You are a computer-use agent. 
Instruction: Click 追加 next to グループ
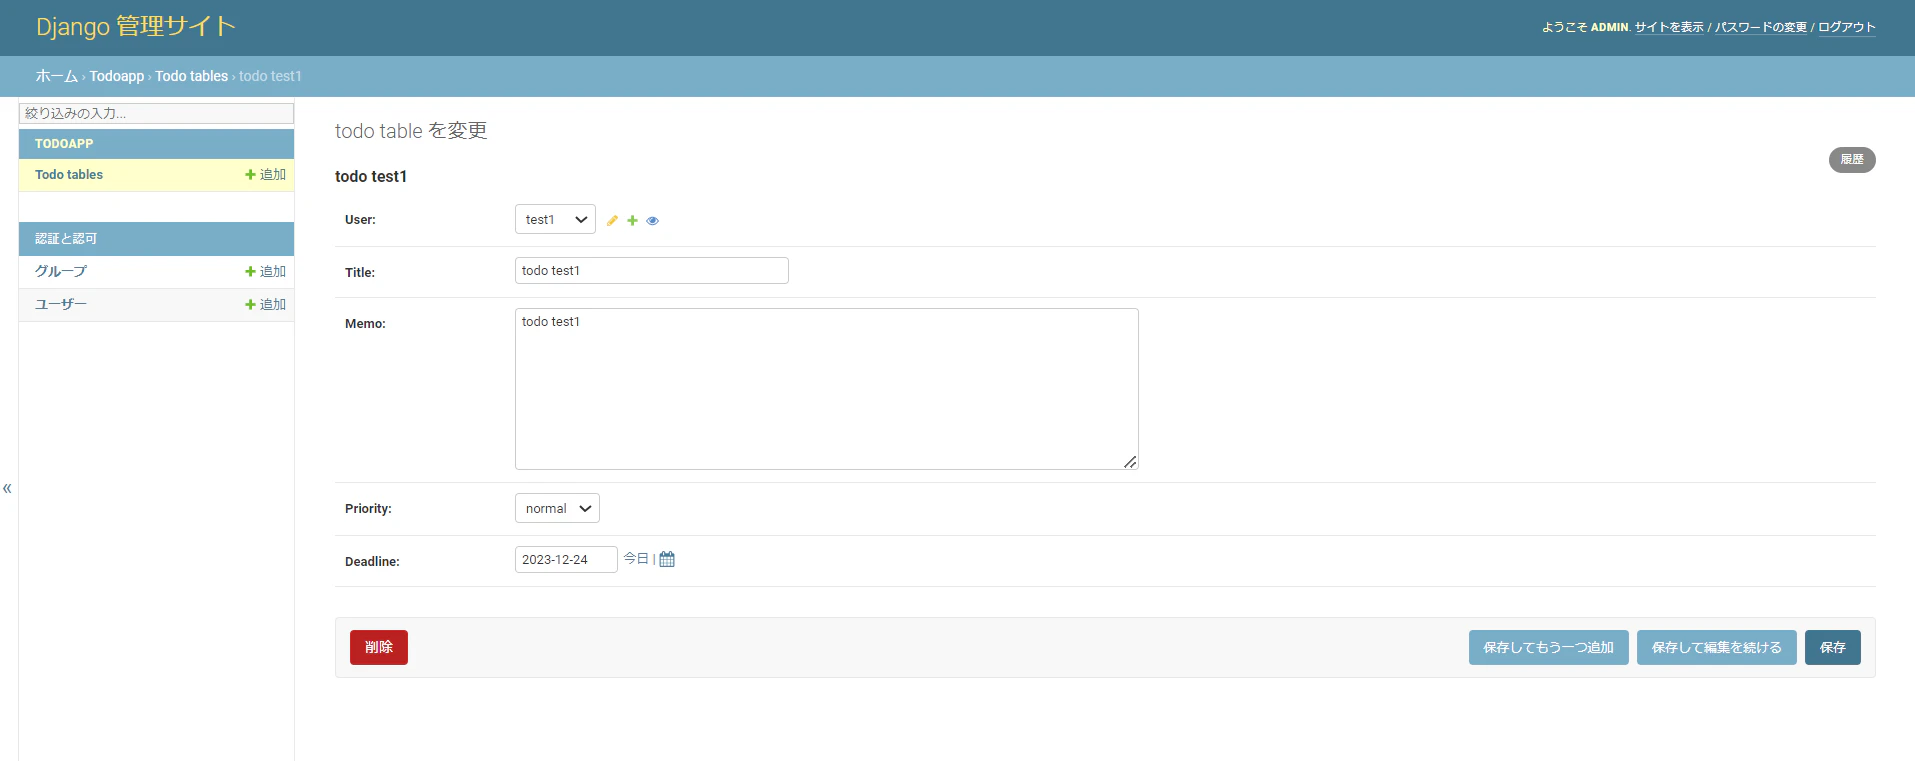(x=266, y=271)
